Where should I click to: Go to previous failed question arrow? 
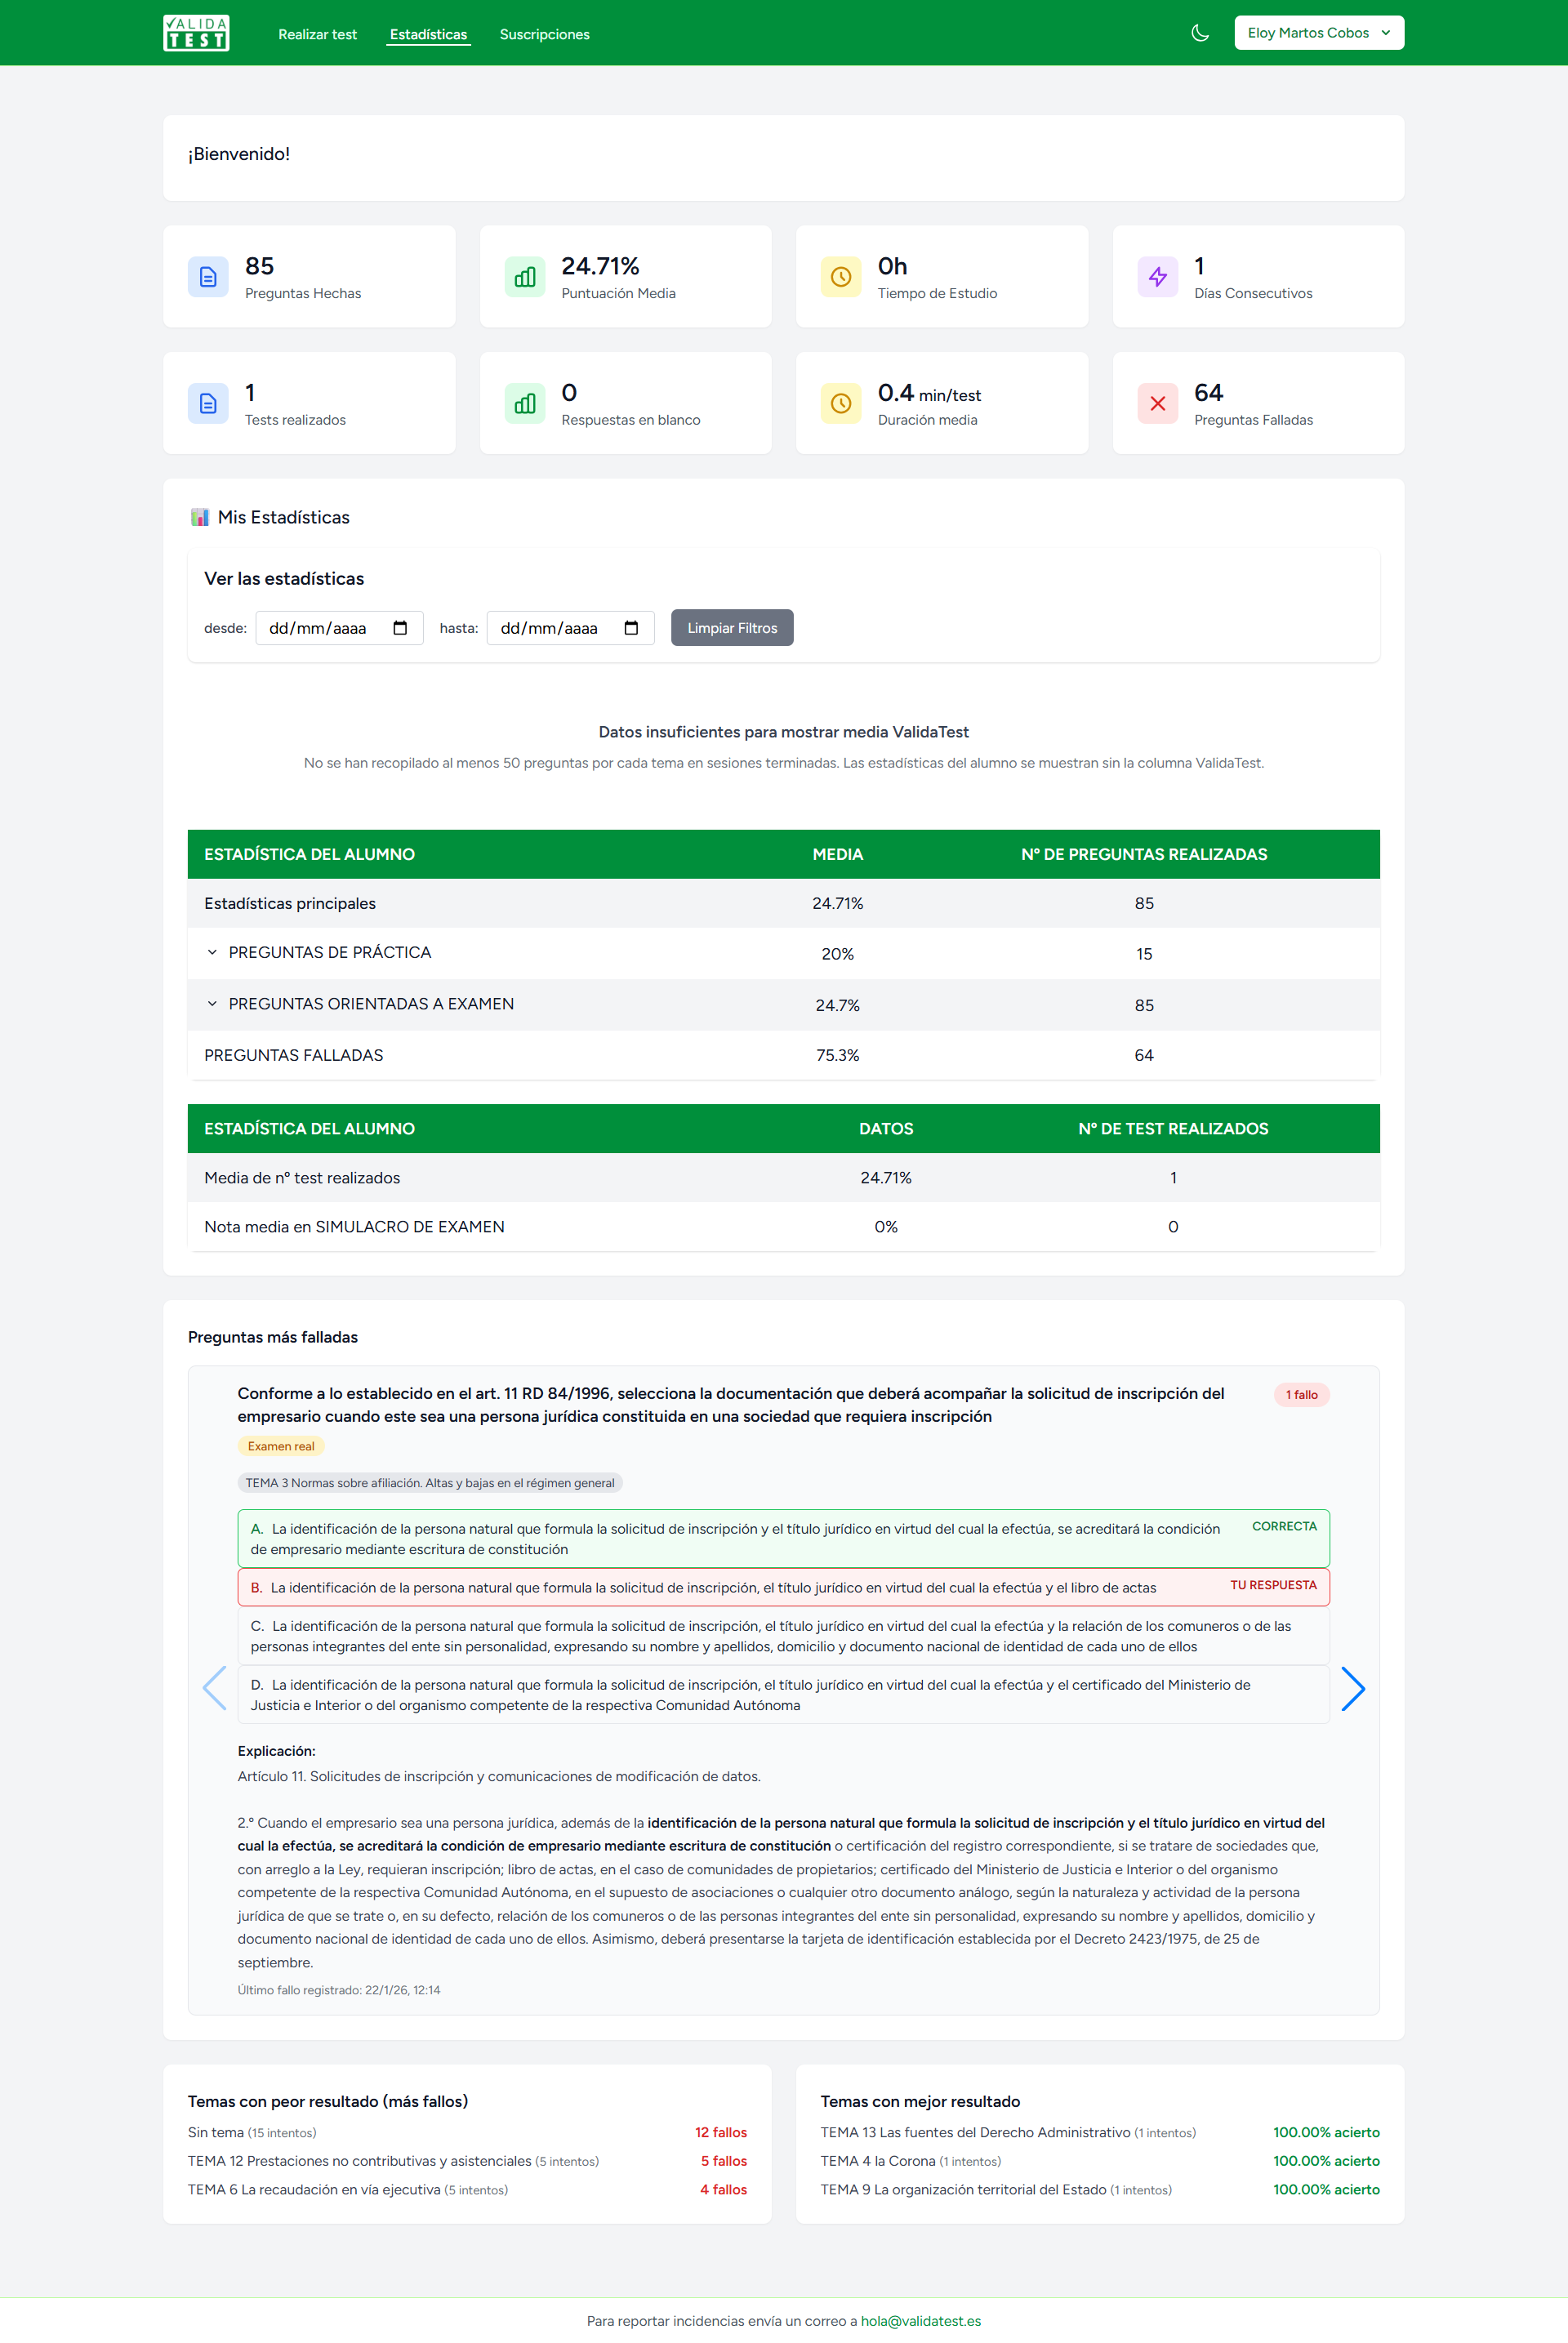pos(215,1689)
